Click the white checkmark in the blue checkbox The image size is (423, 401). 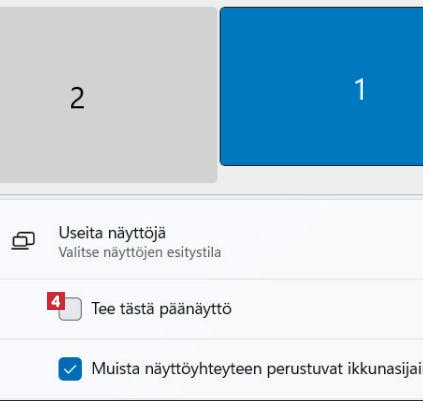(70, 369)
